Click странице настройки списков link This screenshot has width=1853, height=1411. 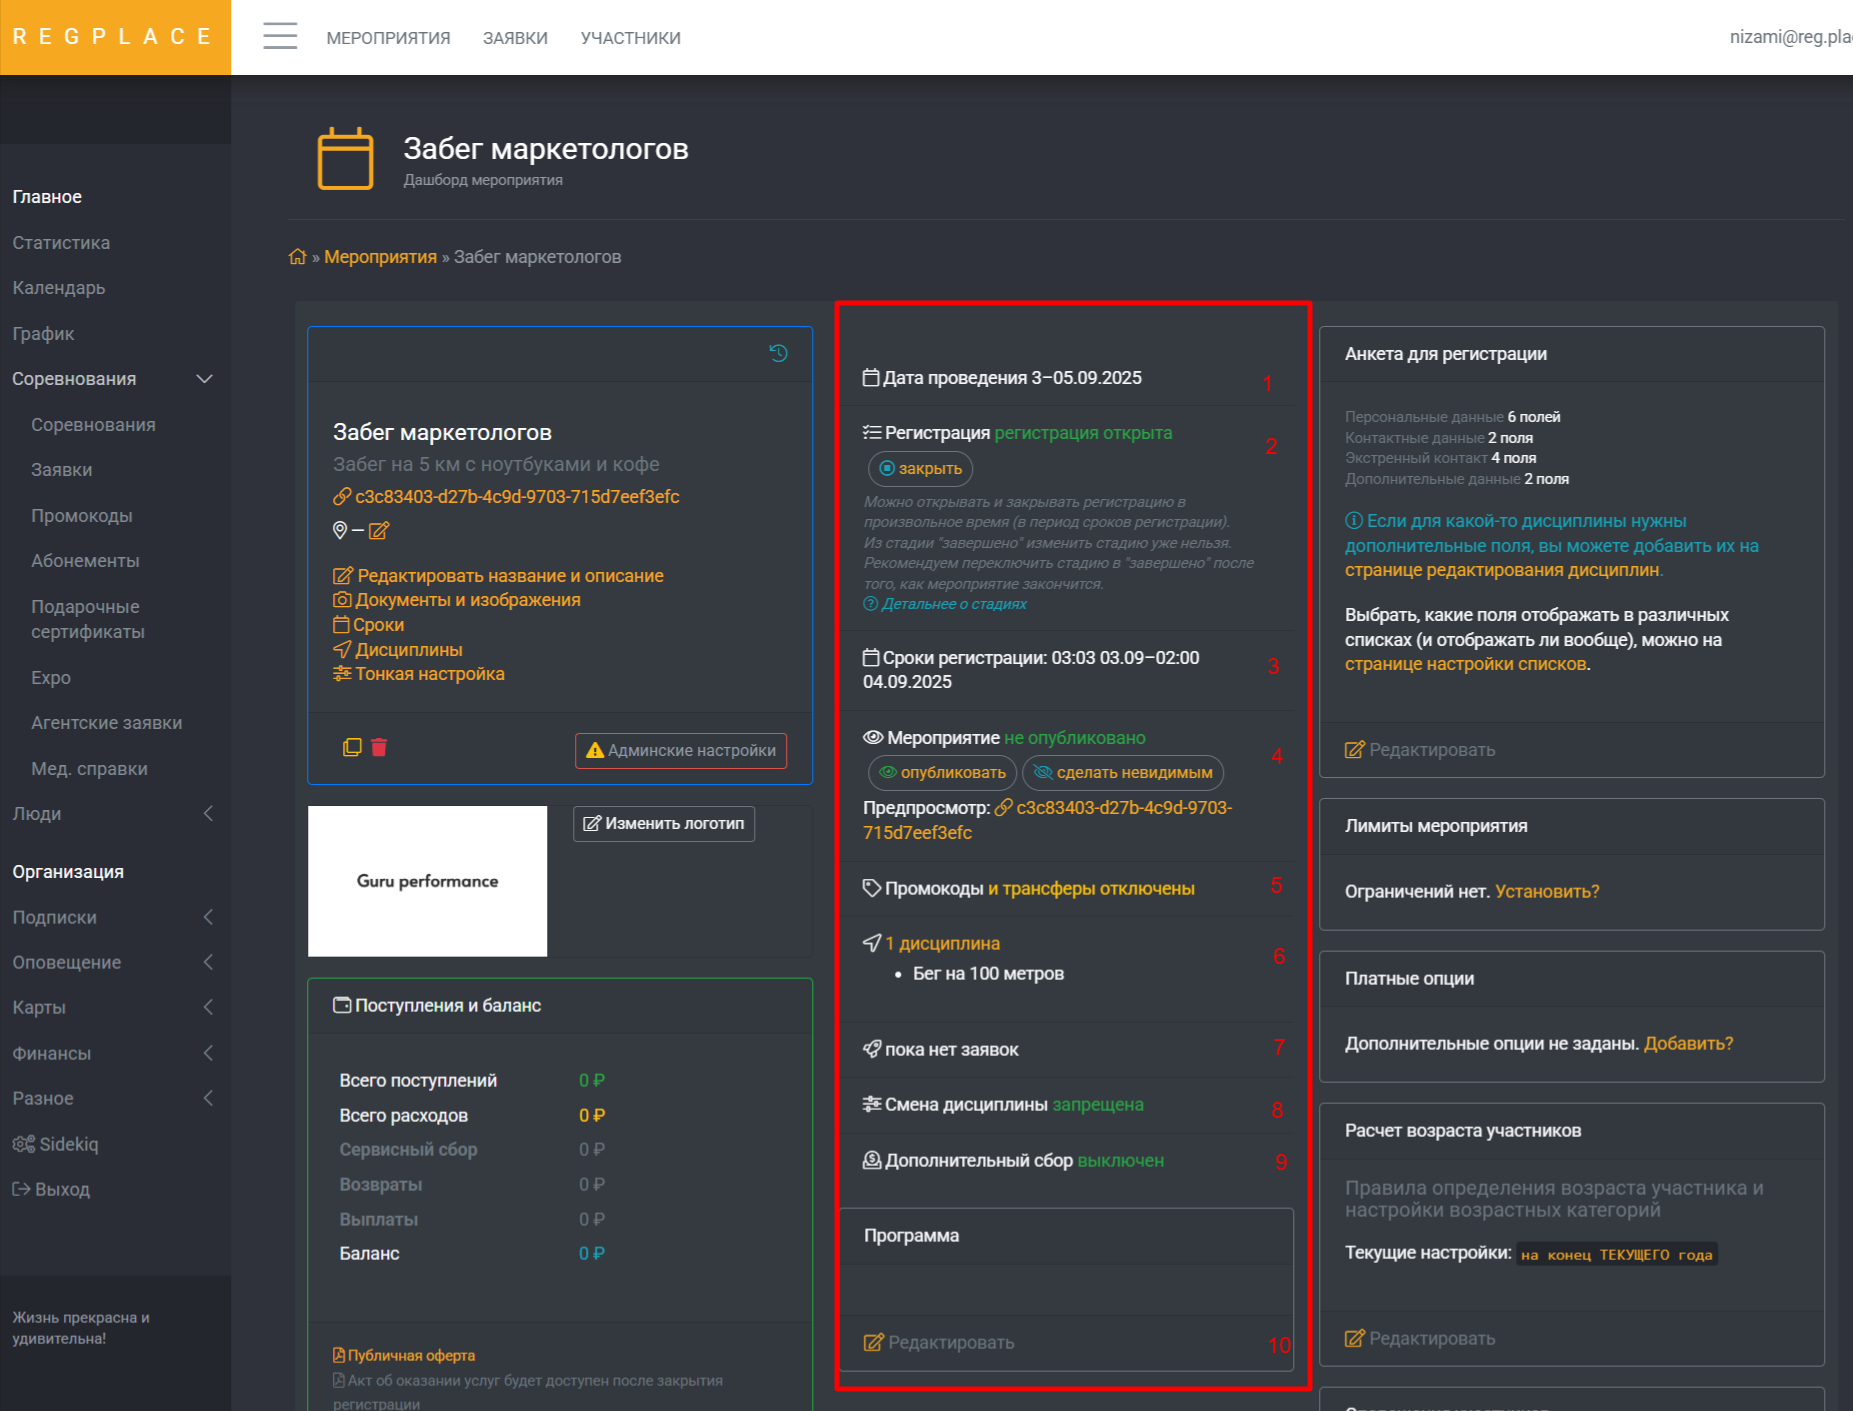(1466, 664)
